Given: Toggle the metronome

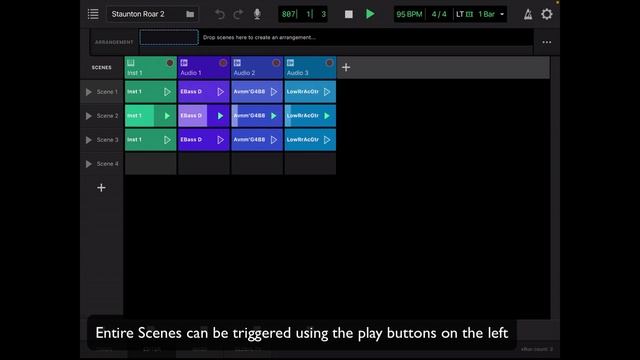Looking at the screenshot, I should (528, 14).
